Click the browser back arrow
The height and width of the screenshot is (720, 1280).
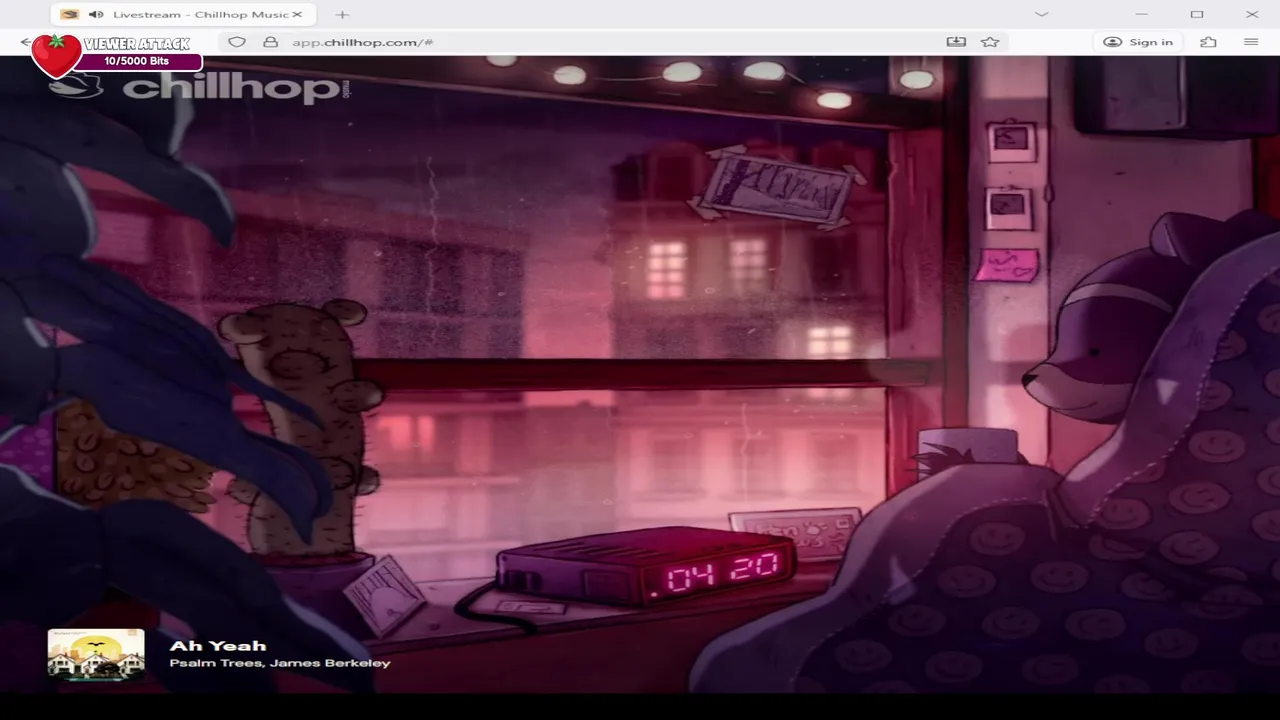pyautogui.click(x=25, y=42)
